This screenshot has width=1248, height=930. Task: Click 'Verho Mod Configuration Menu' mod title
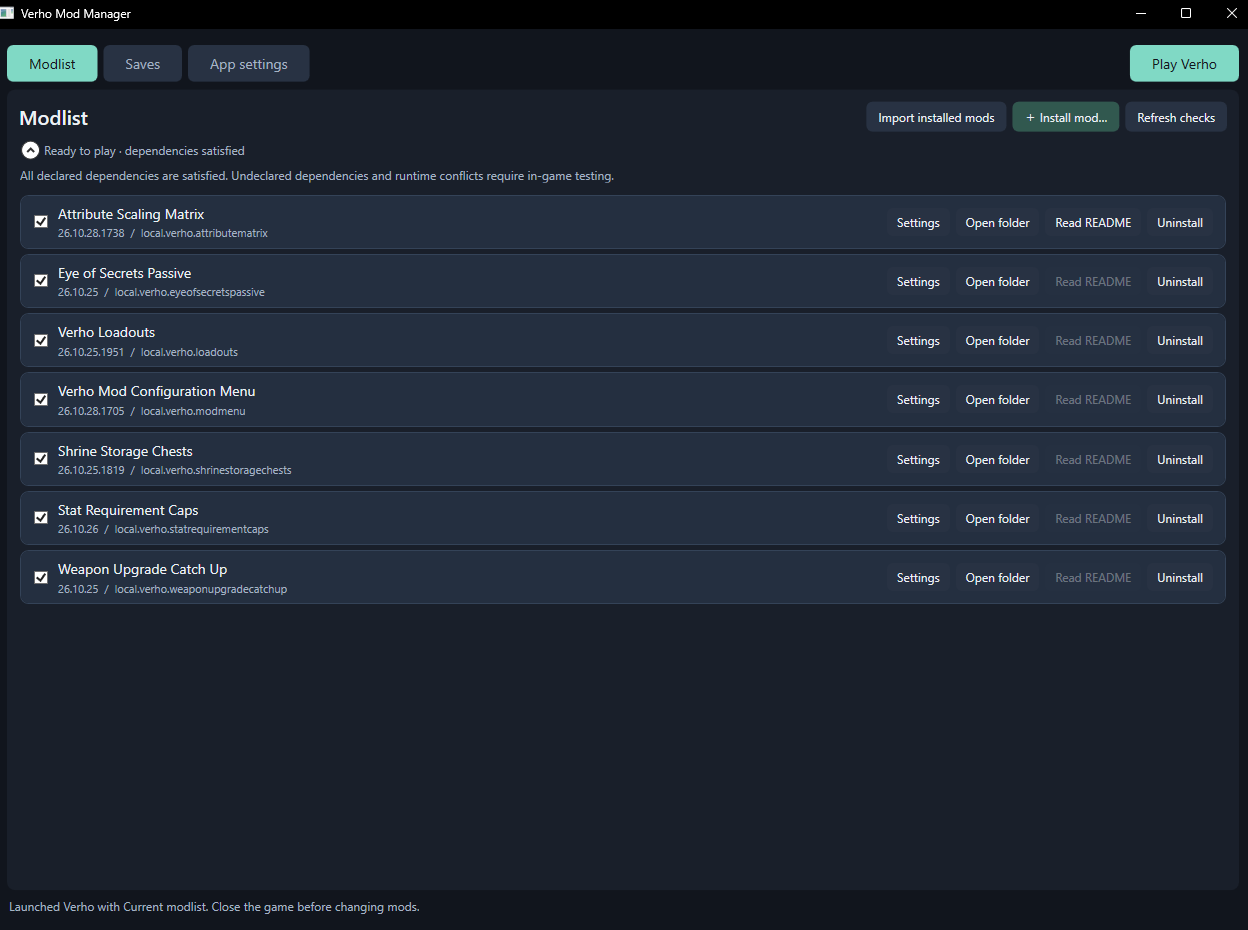pyautogui.click(x=157, y=391)
